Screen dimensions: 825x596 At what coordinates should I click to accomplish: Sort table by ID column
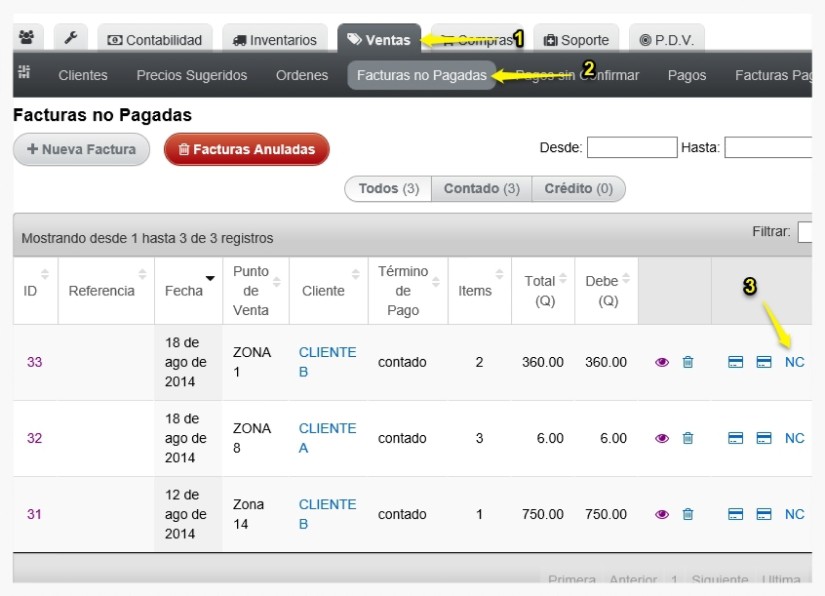[36, 290]
